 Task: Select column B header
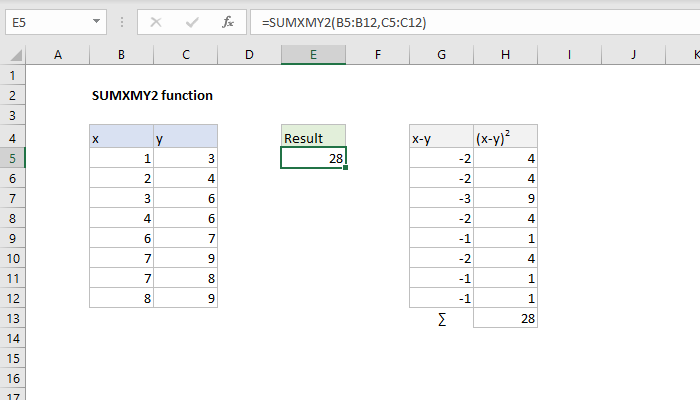(121, 55)
